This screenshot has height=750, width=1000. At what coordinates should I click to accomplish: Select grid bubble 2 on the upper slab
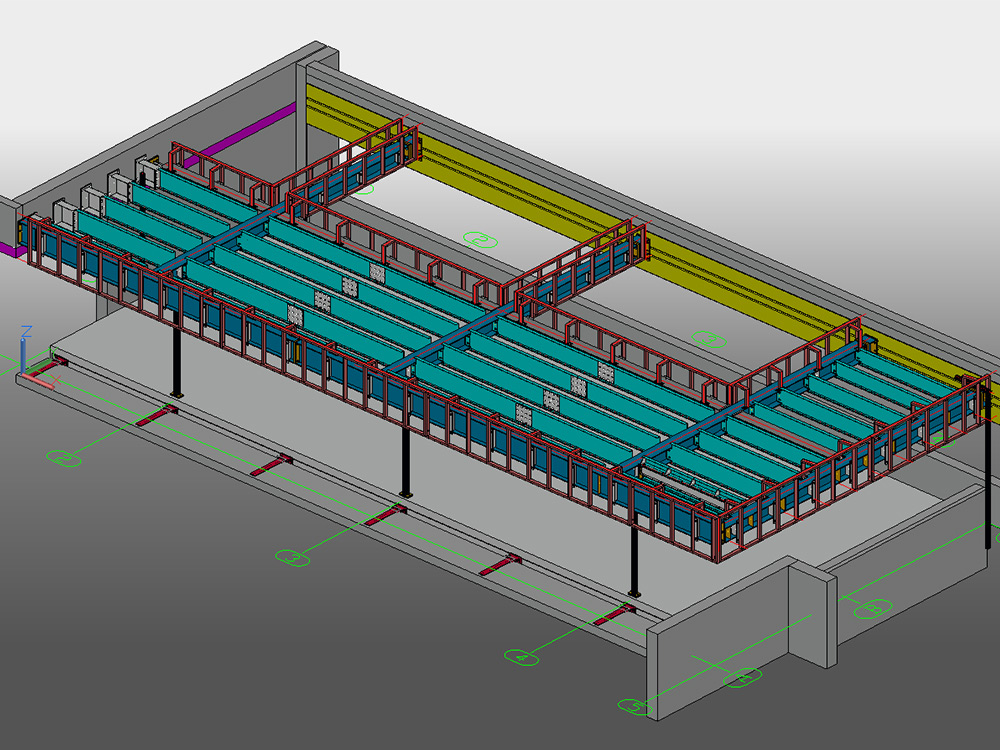click(480, 240)
